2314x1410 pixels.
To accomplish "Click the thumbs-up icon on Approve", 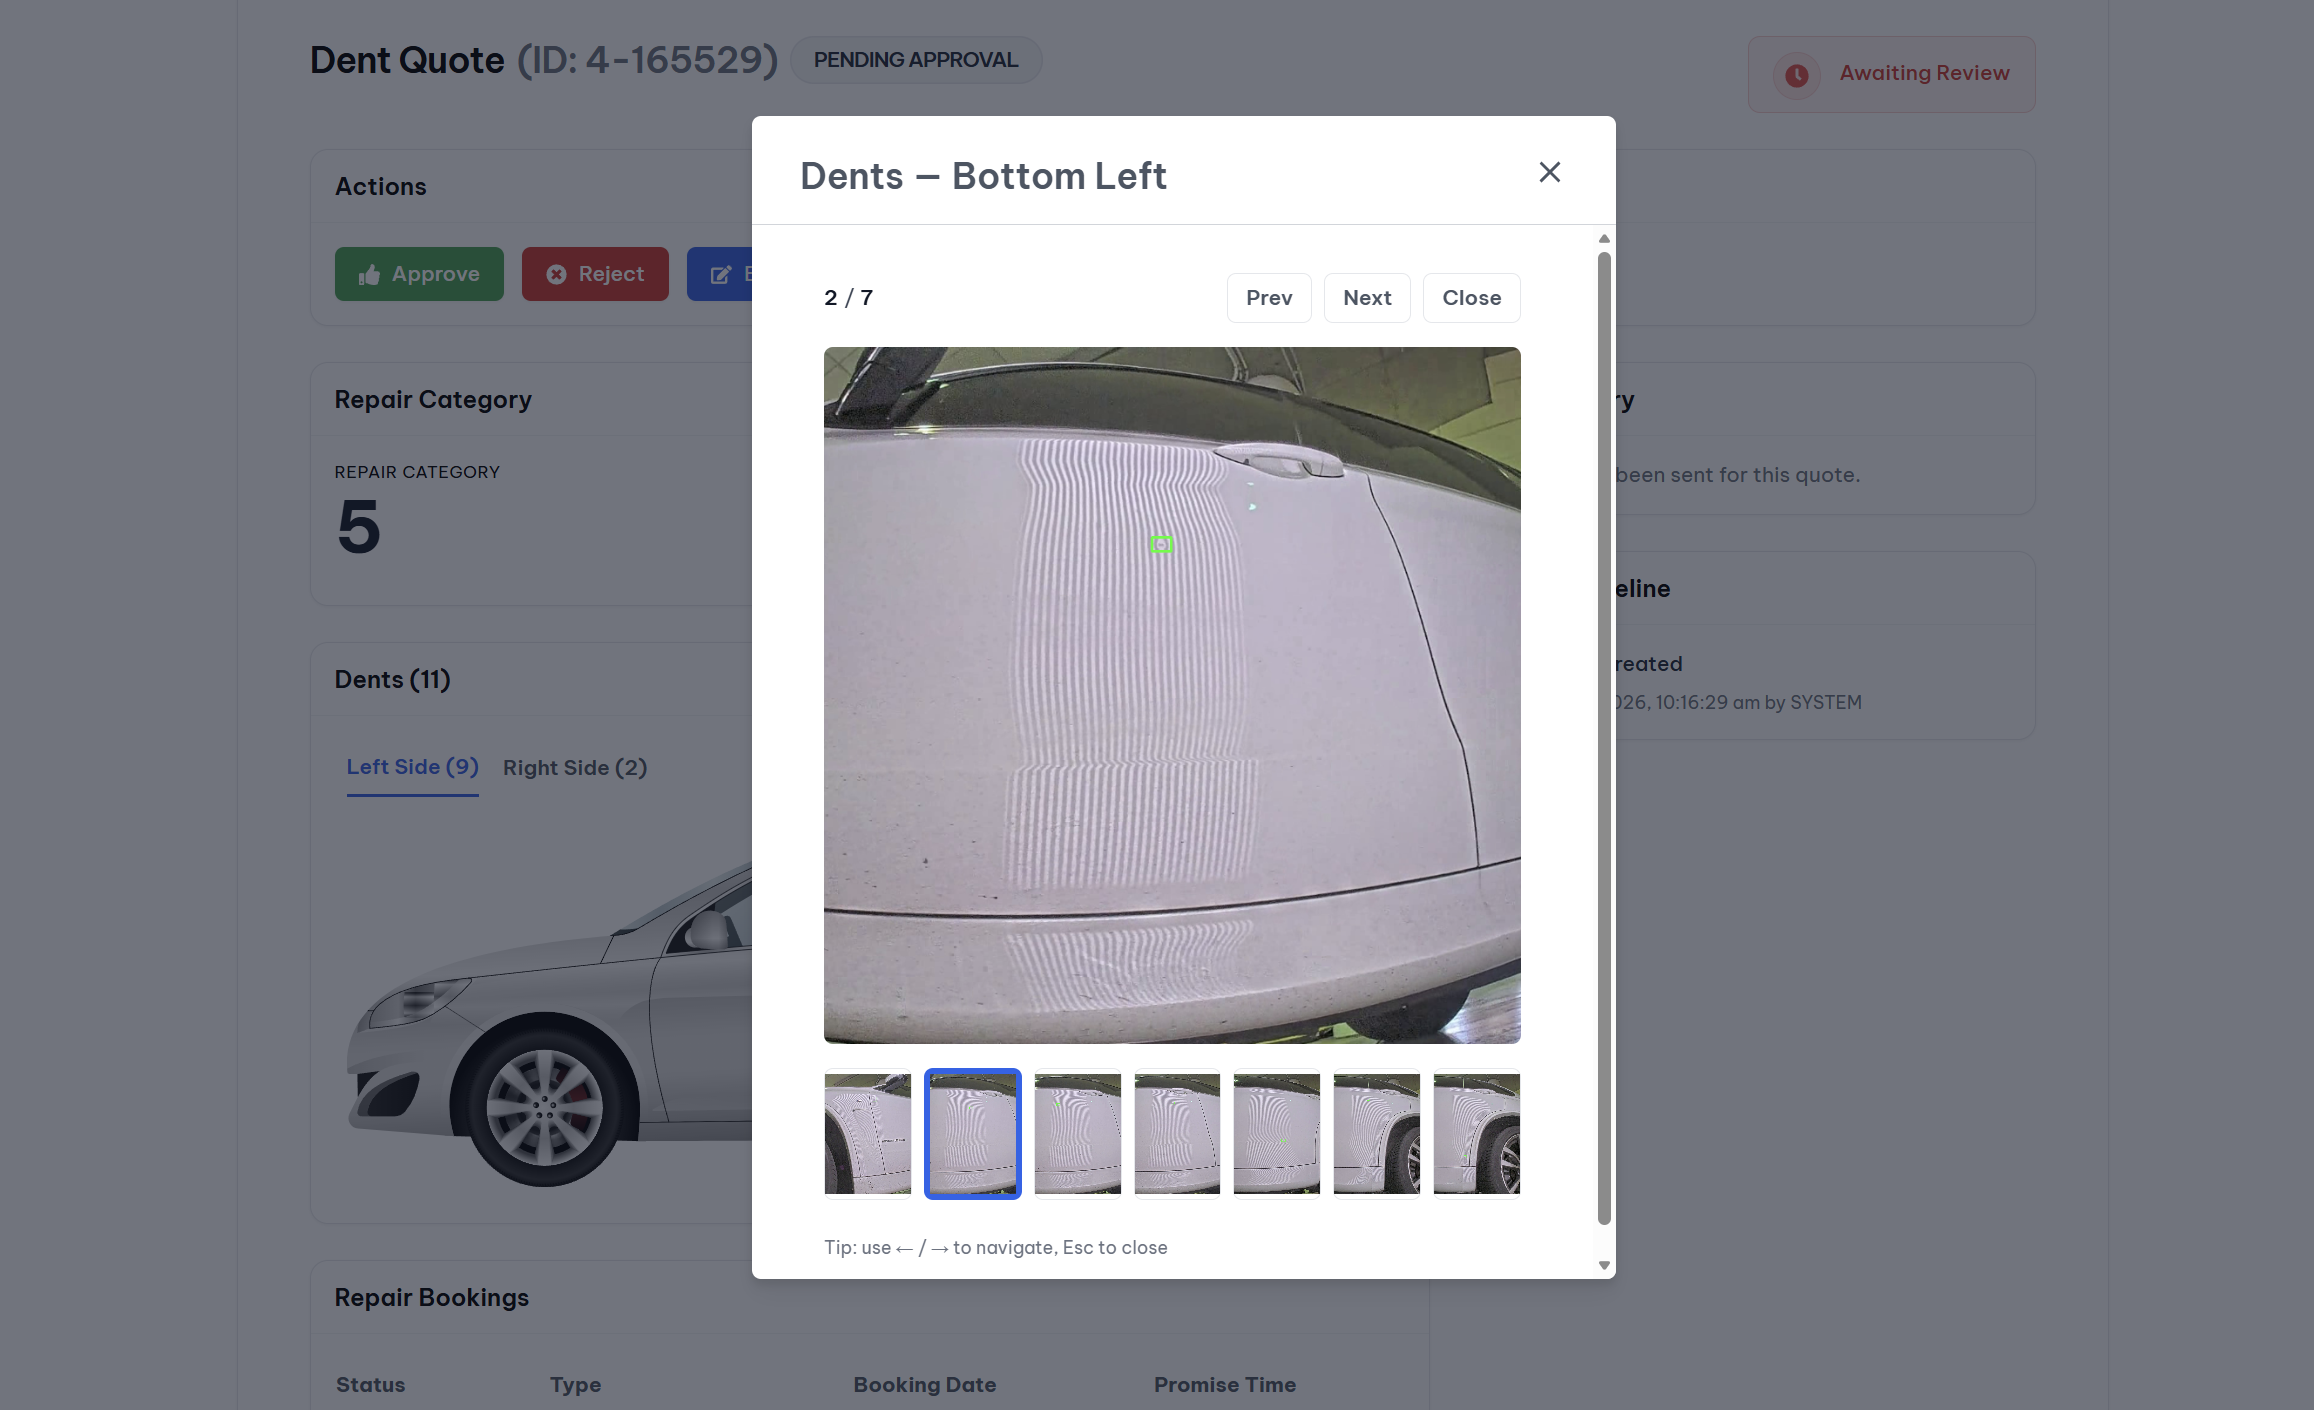I will (370, 275).
